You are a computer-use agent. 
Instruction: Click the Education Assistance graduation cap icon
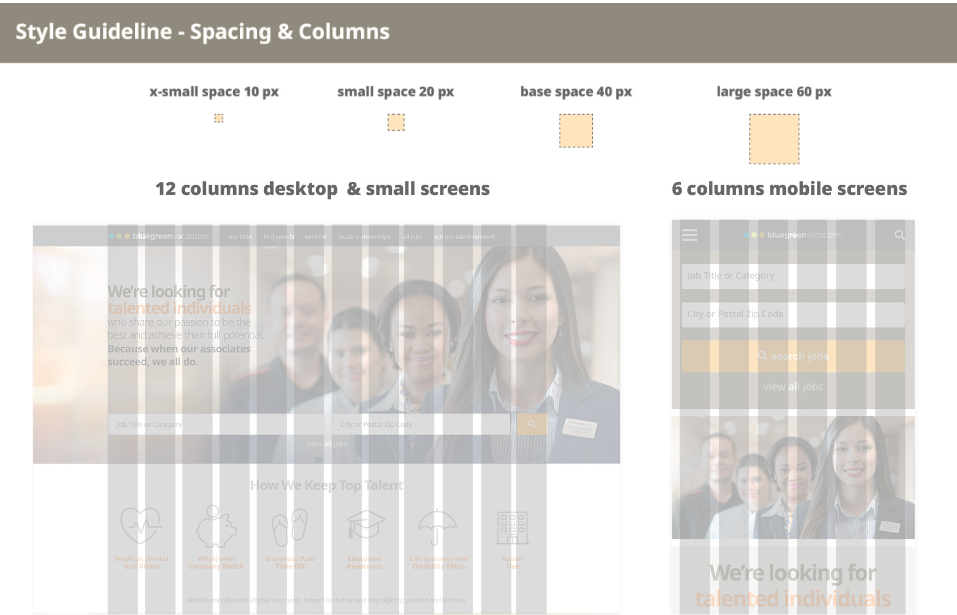[365, 524]
